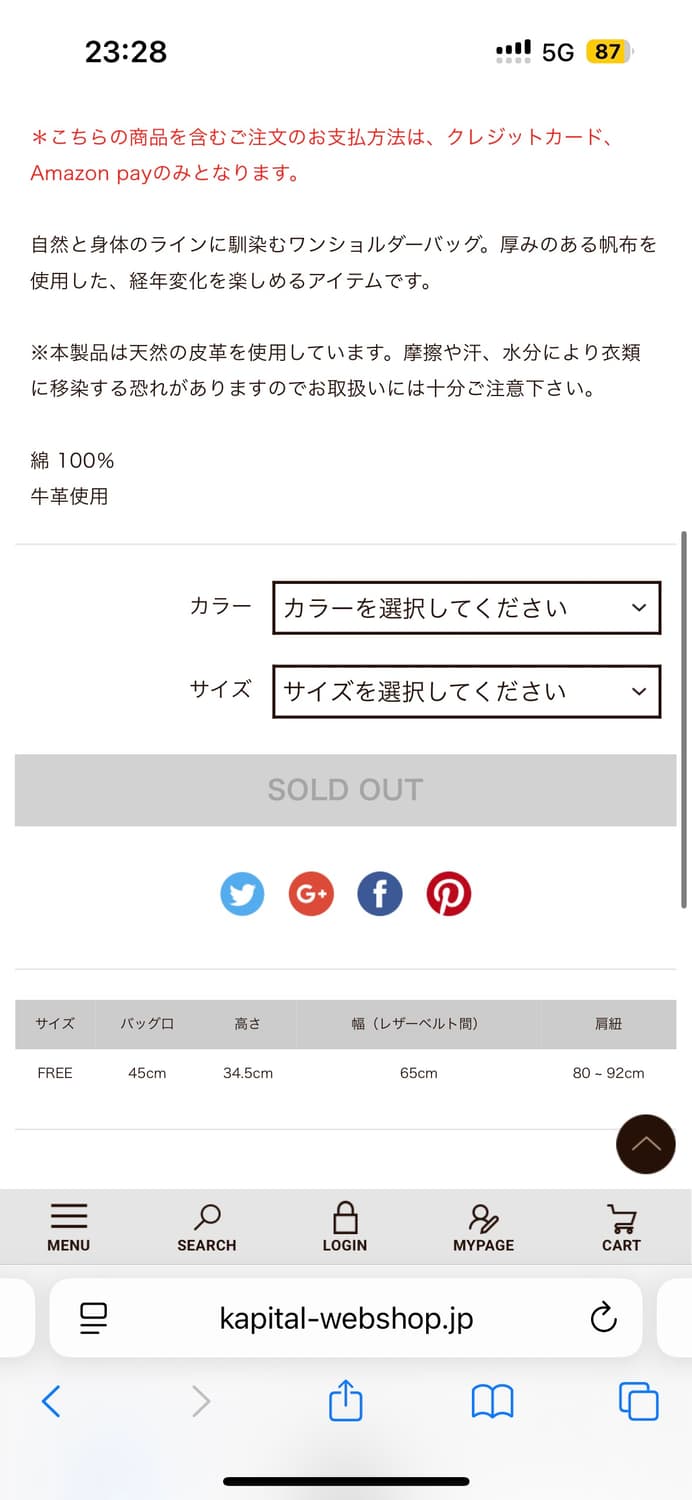Open MYPAGE from bottom nav
This screenshot has height=1500, width=692.
[483, 1228]
